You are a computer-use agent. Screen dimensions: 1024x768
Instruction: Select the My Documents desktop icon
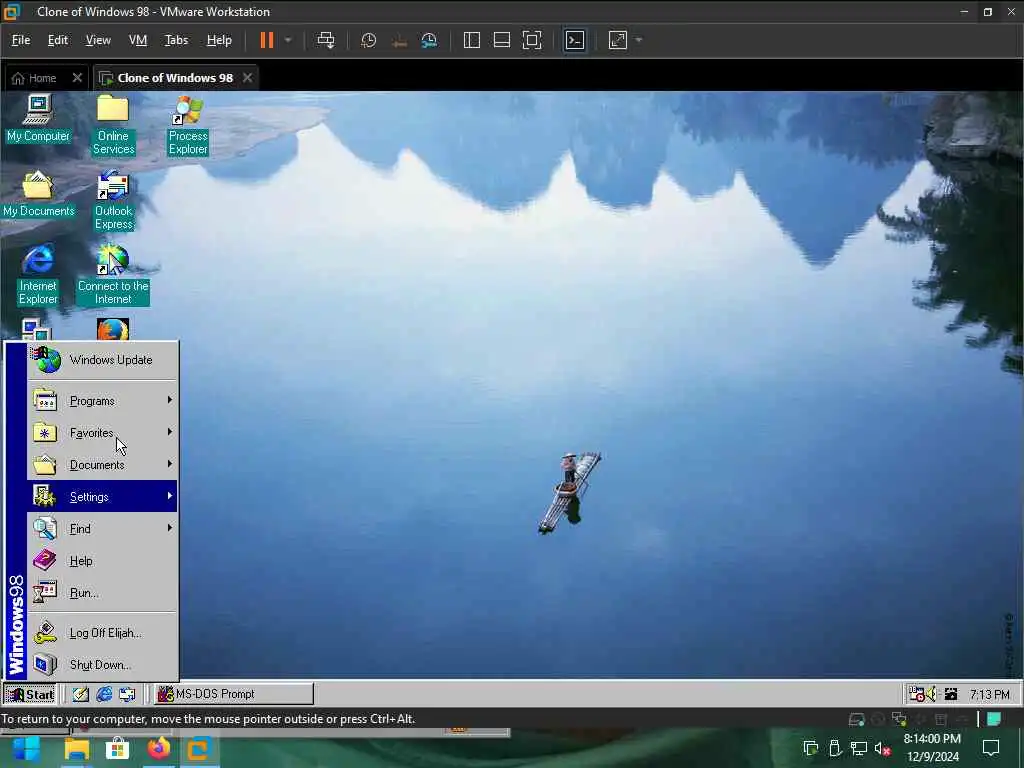click(38, 194)
